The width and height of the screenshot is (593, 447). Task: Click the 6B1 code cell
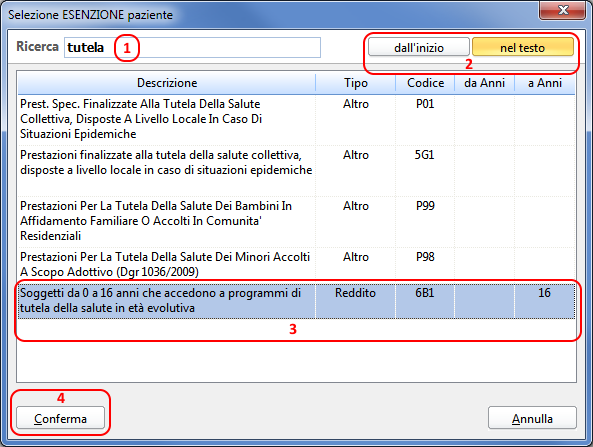pos(425,293)
